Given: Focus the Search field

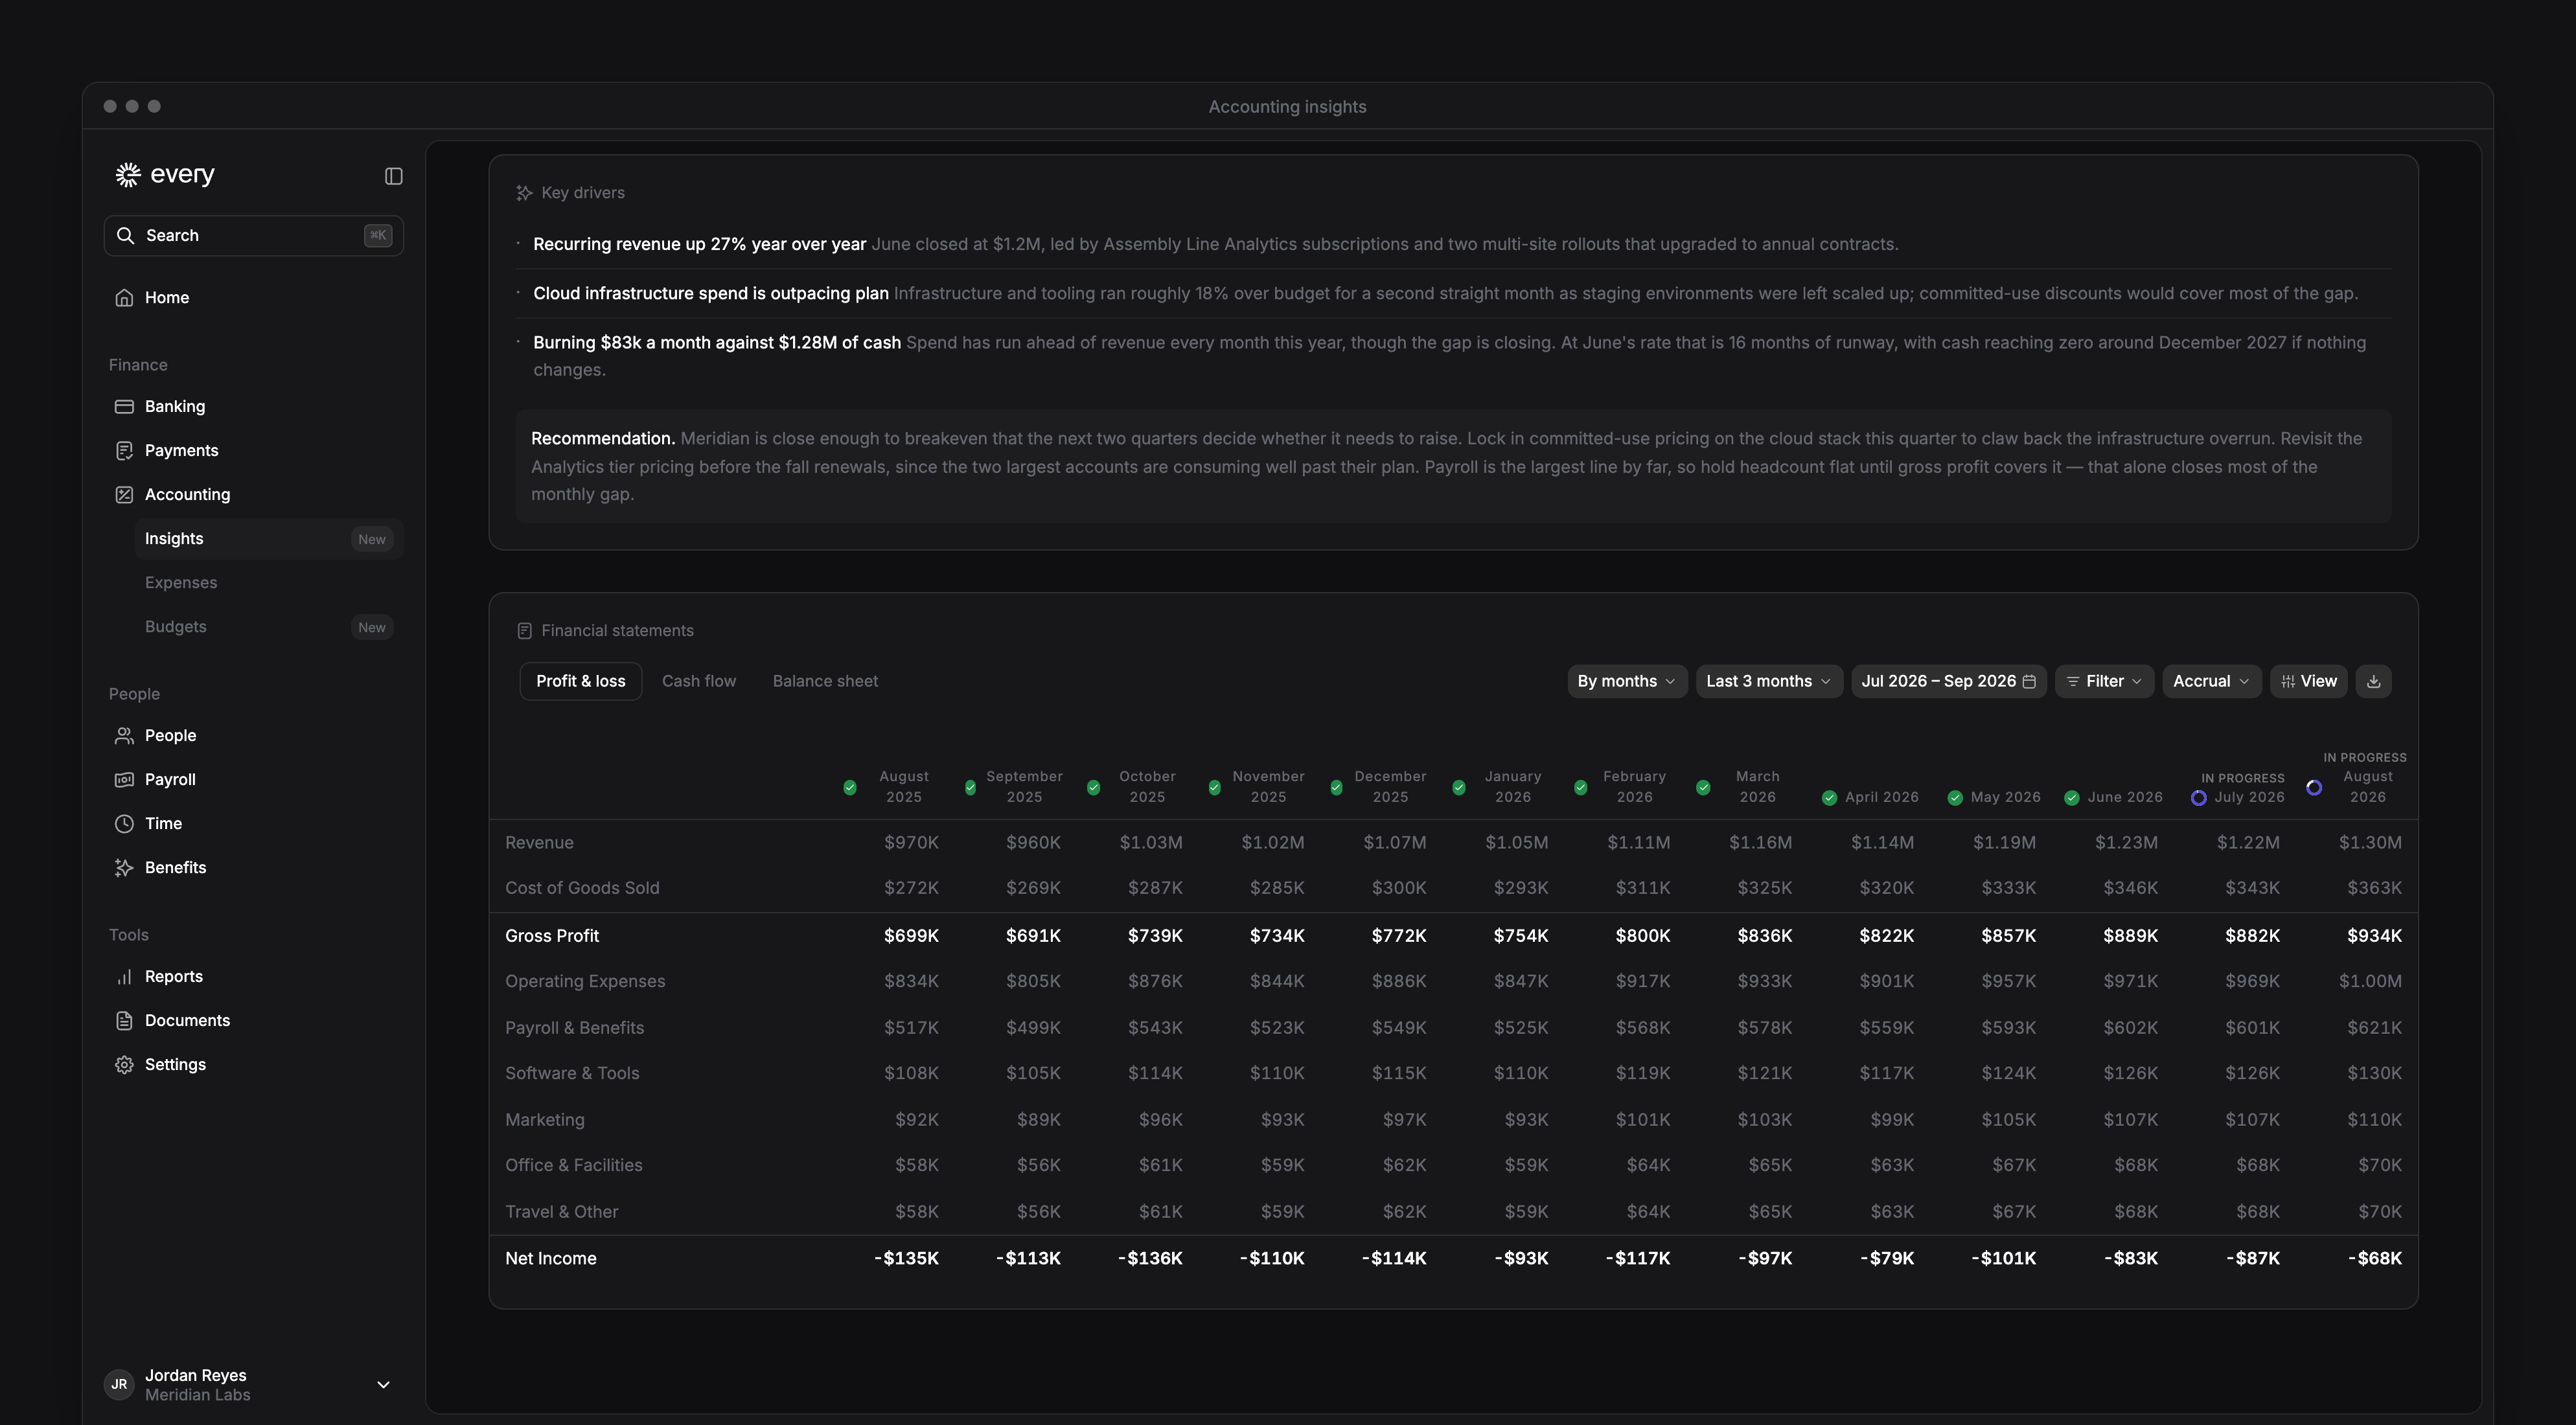Looking at the screenshot, I should point(254,236).
